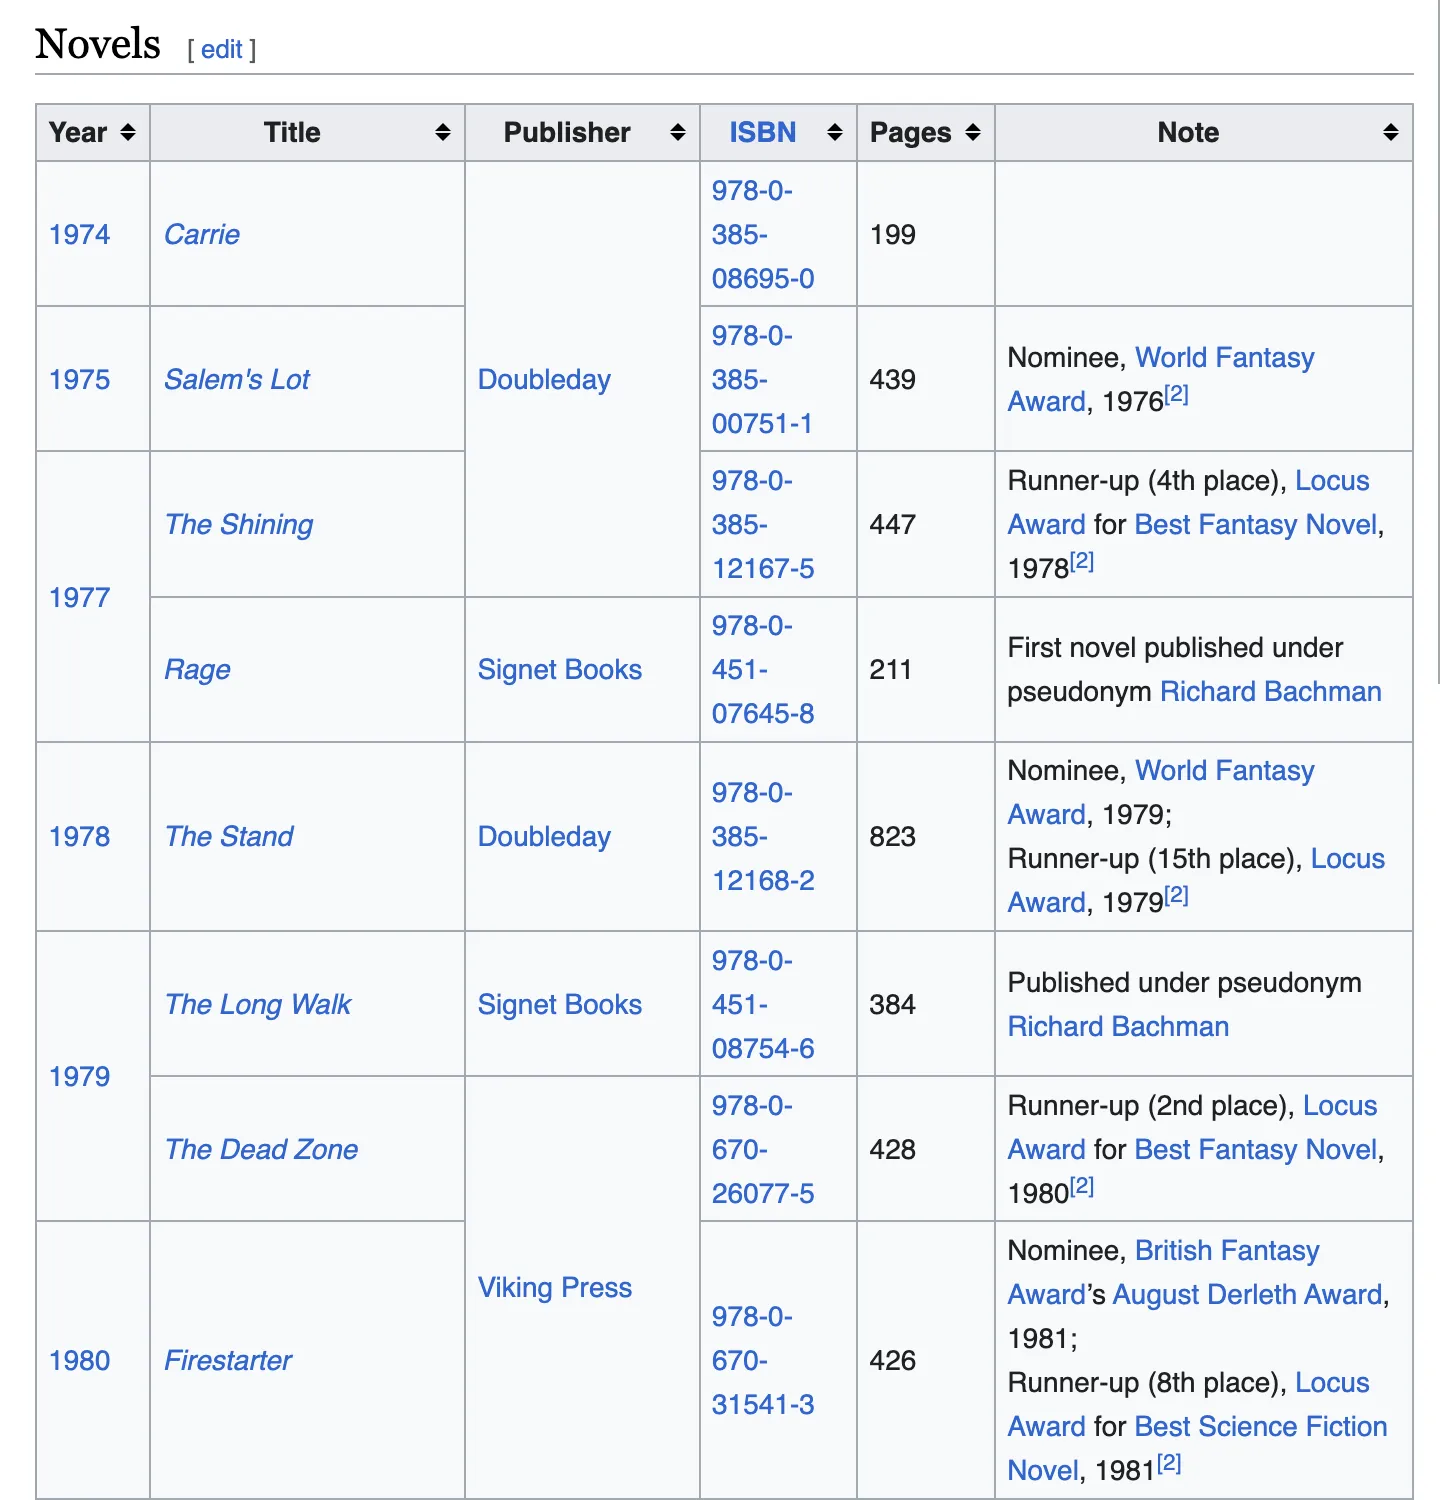The height and width of the screenshot is (1500, 1440).
Task: Open the 1977 year link
Action: (79, 597)
